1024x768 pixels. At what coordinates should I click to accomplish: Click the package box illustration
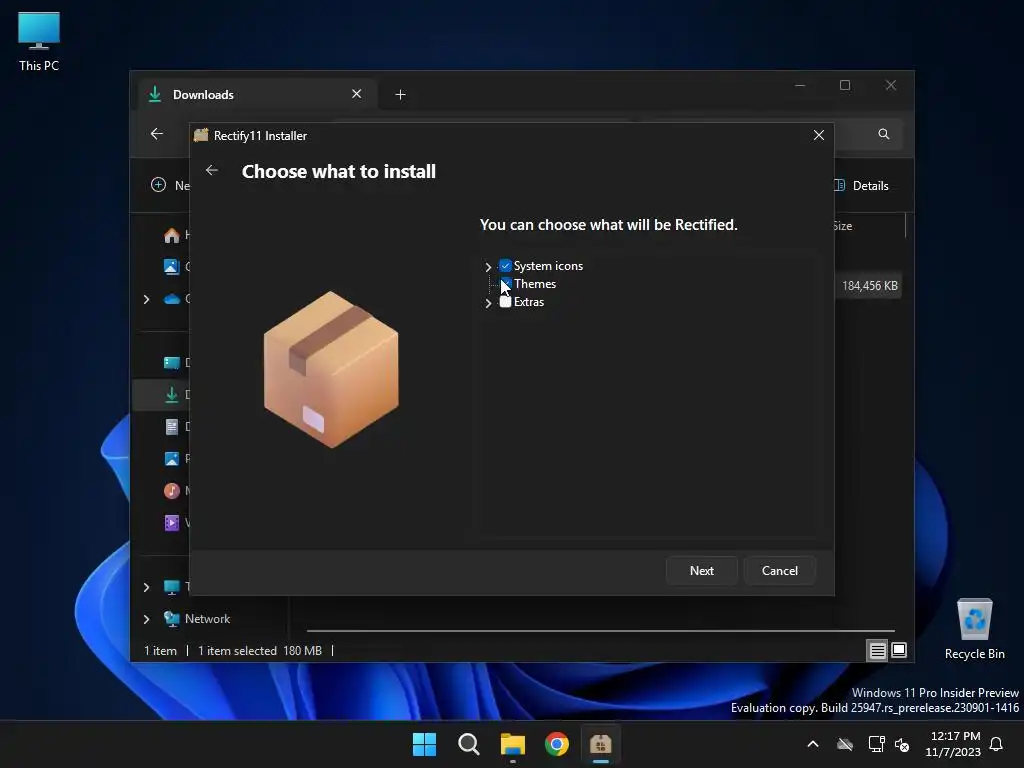[x=331, y=370]
